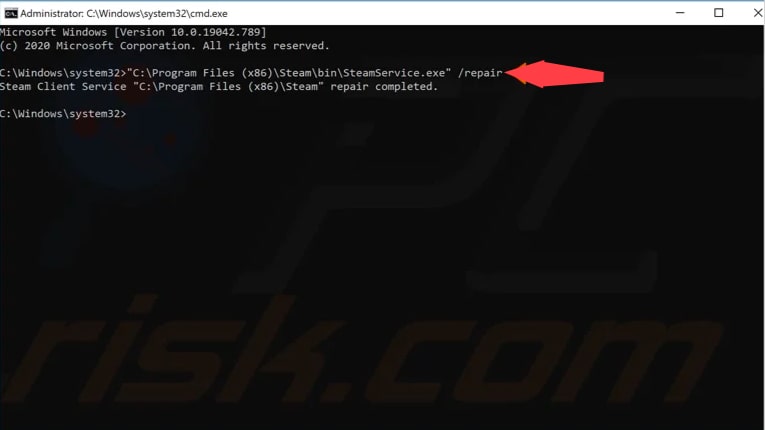Click the red arrow annotation
Screen dimensions: 765x430
click(x=554, y=74)
